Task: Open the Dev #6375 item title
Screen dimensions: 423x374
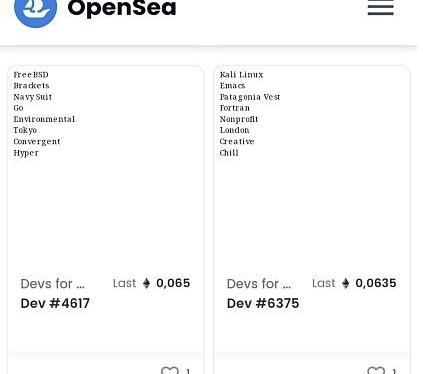Action: click(x=263, y=303)
